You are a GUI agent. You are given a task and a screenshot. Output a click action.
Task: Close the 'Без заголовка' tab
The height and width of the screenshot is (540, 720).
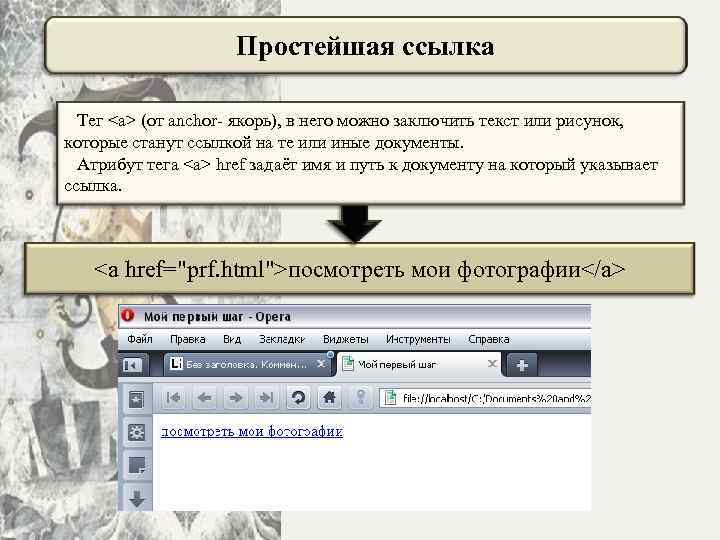tap(321, 364)
